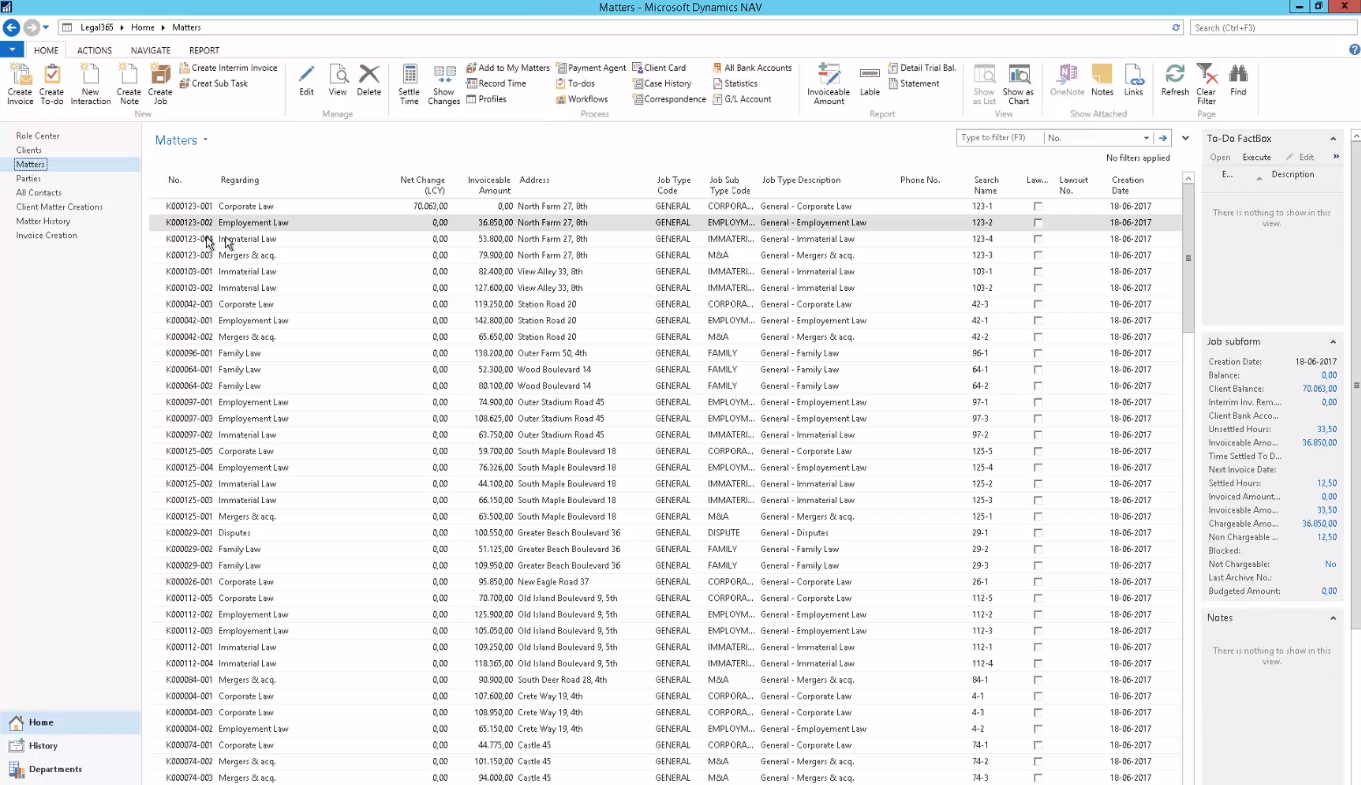Click the Create Invoice ribbon icon
This screenshot has width=1361, height=785.
coord(20,84)
